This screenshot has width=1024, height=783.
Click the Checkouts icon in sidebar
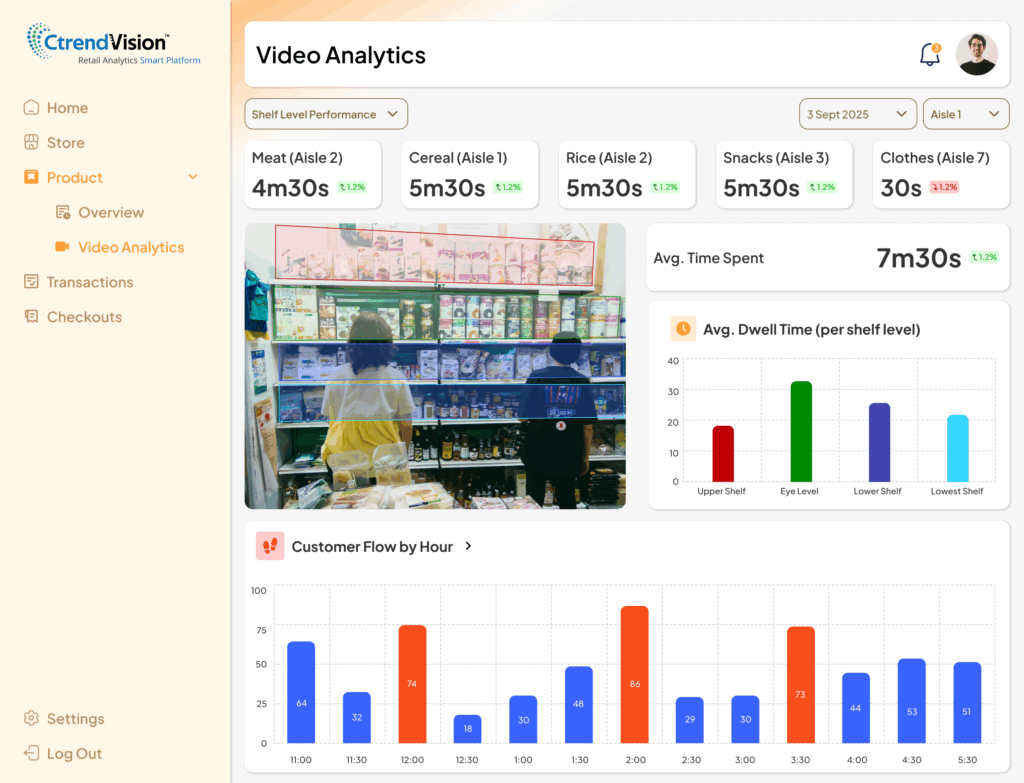32,317
